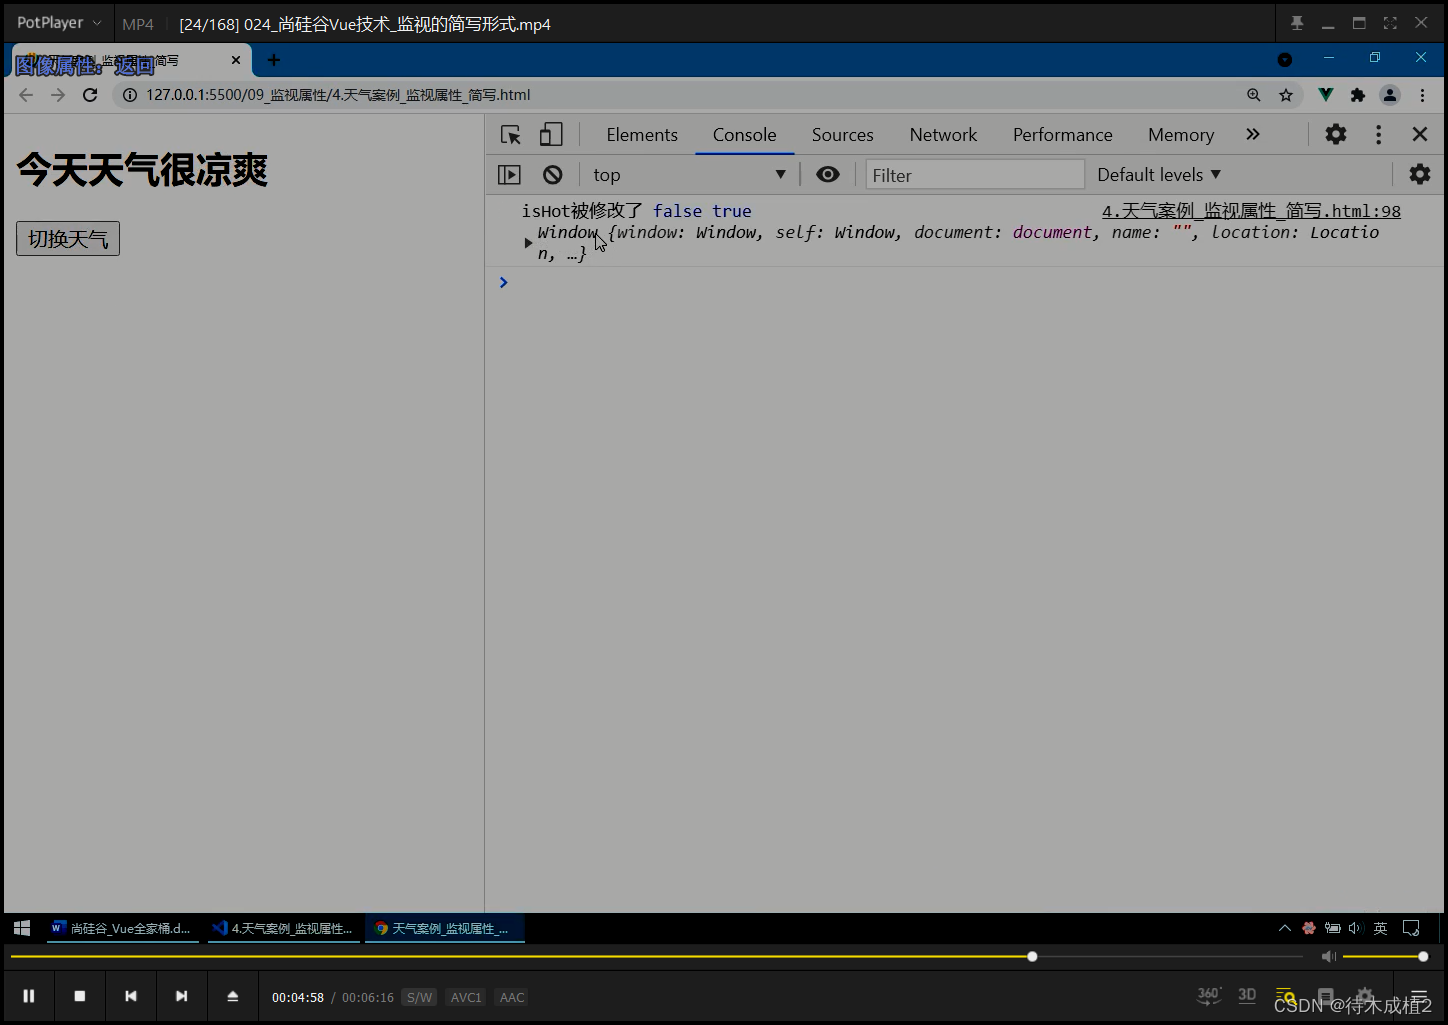The height and width of the screenshot is (1025, 1448).
Task: Adjust the PotPlayer volume slider
Action: point(1383,957)
